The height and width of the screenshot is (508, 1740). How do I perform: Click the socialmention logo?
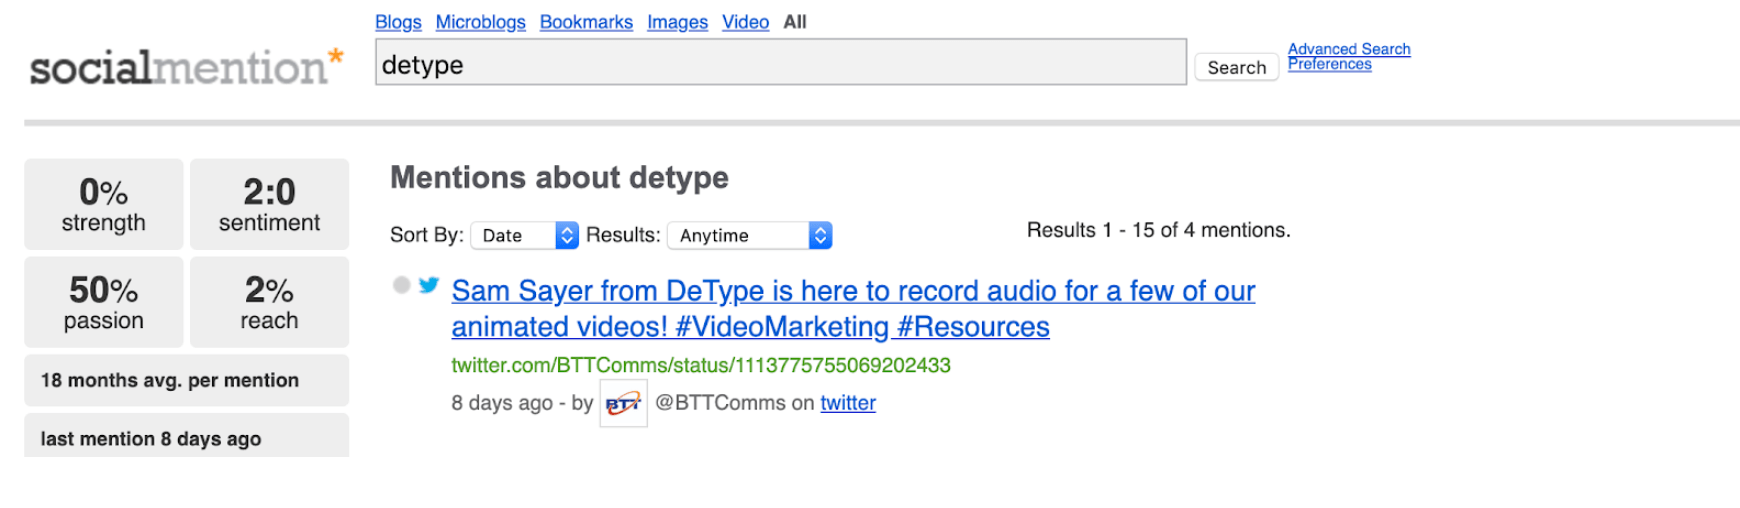[186, 66]
